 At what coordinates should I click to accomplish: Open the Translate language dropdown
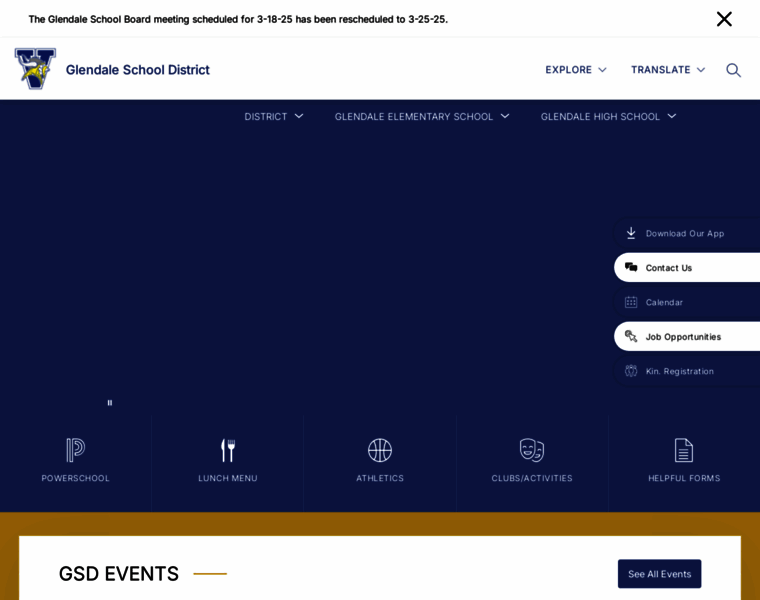click(x=668, y=70)
